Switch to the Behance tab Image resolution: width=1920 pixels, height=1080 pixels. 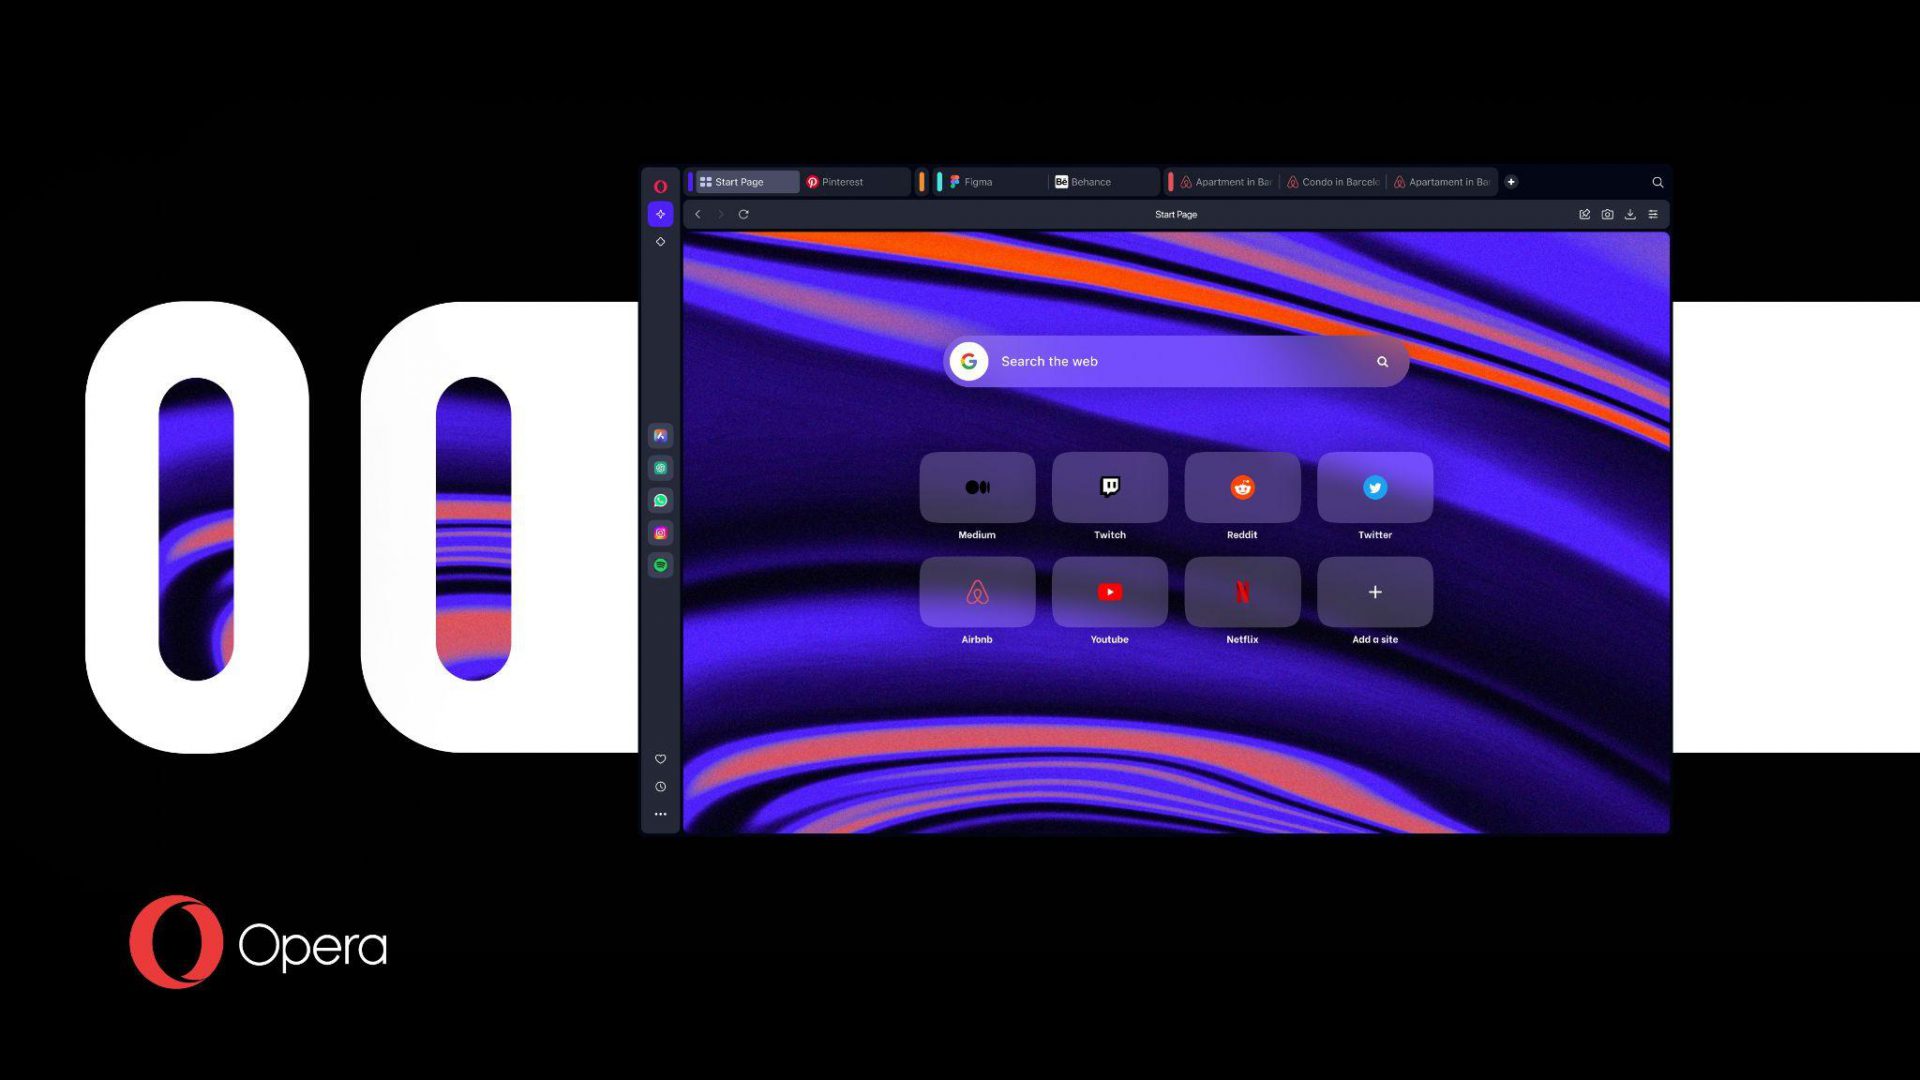pyautogui.click(x=1102, y=182)
